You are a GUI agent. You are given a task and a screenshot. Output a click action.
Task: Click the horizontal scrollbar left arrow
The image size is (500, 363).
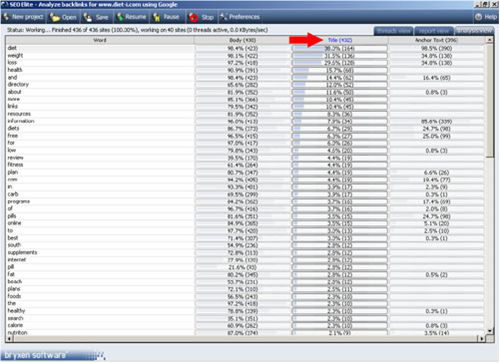tap(9, 339)
